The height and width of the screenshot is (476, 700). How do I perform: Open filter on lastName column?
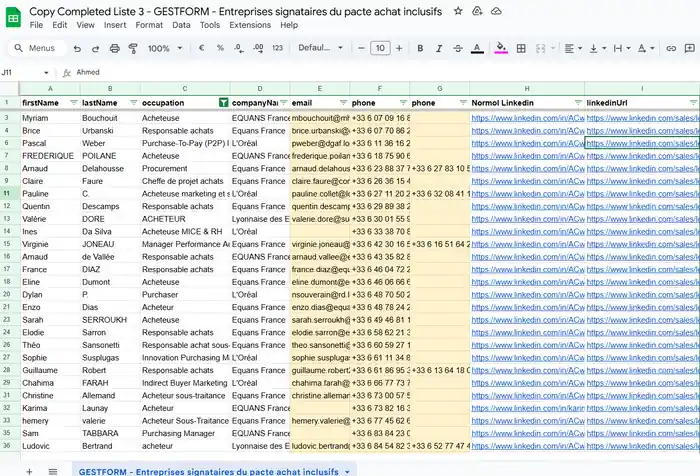click(133, 103)
